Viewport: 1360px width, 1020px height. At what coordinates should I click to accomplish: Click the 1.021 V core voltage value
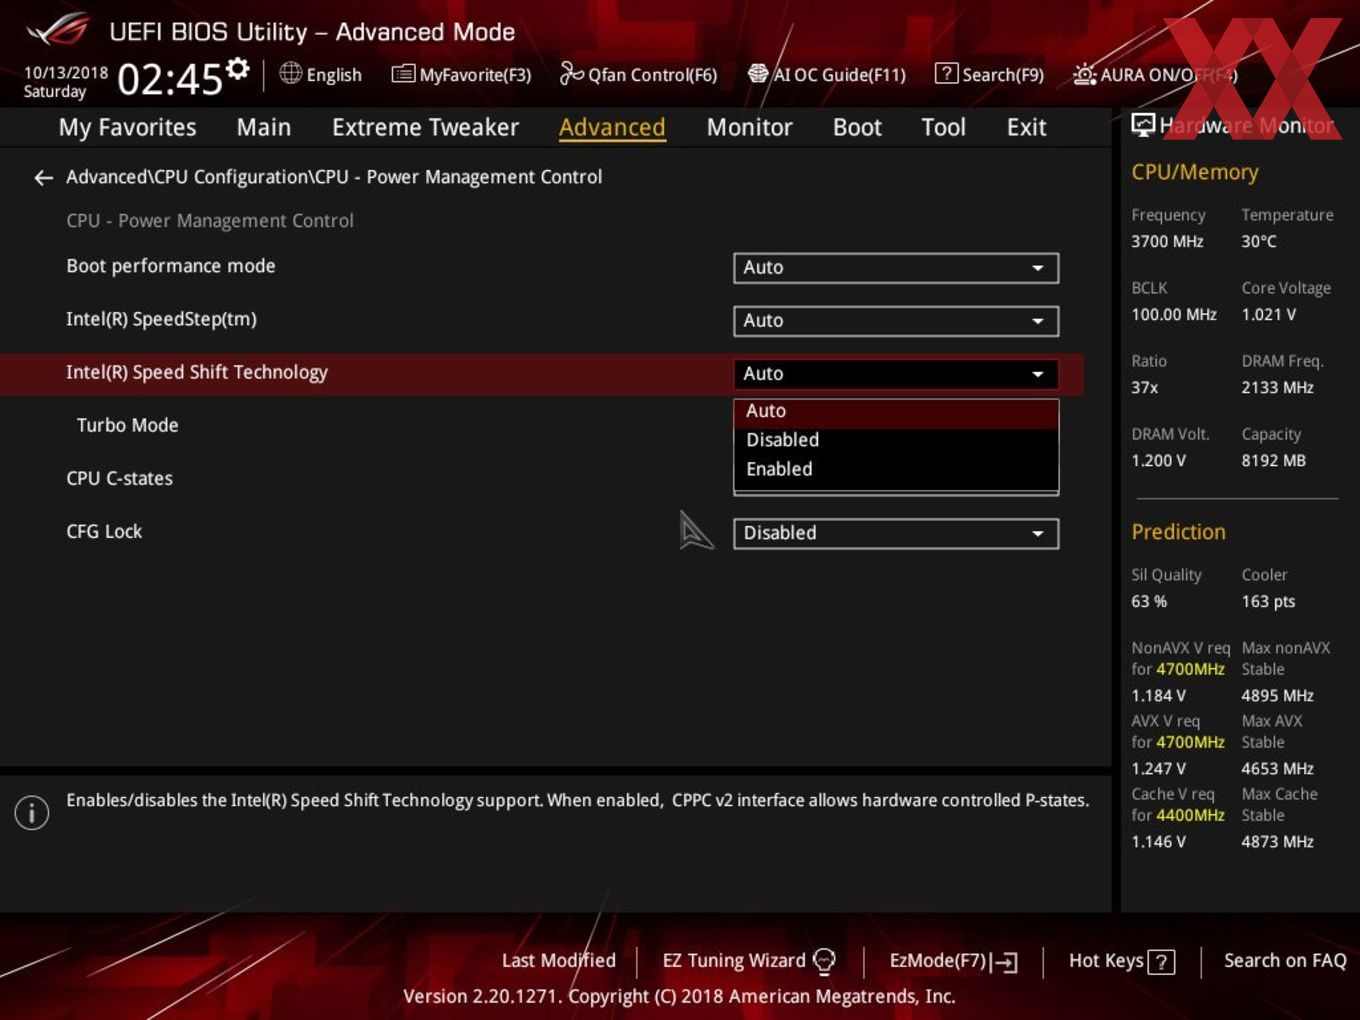pos(1268,314)
